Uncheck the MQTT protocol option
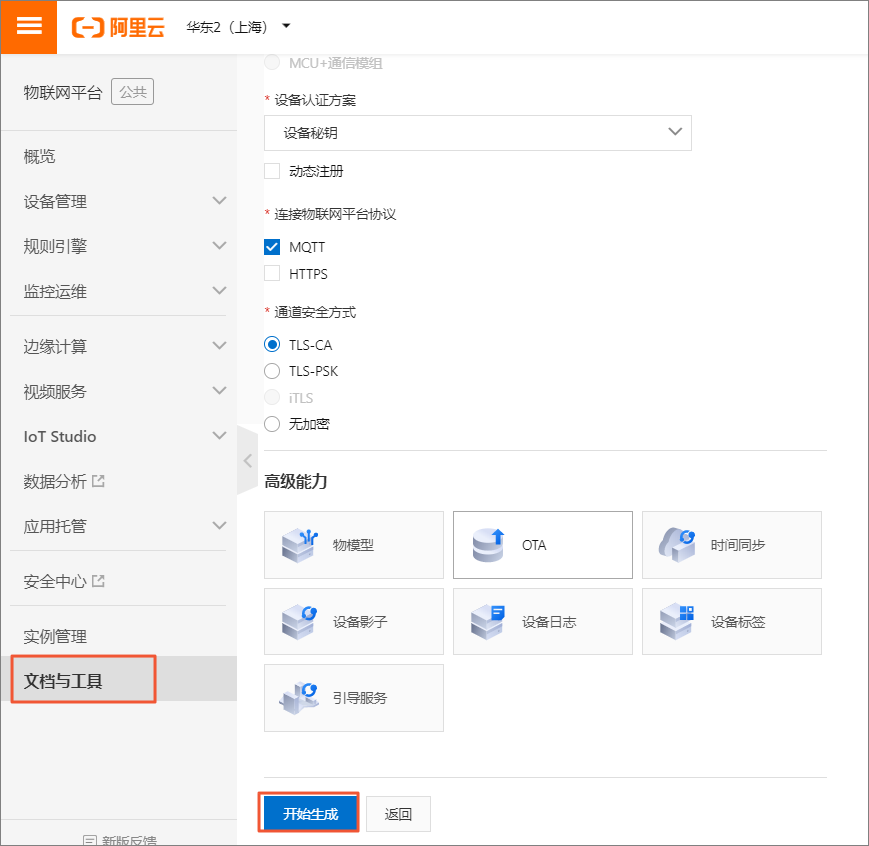Viewport: 869px width, 846px height. point(271,246)
